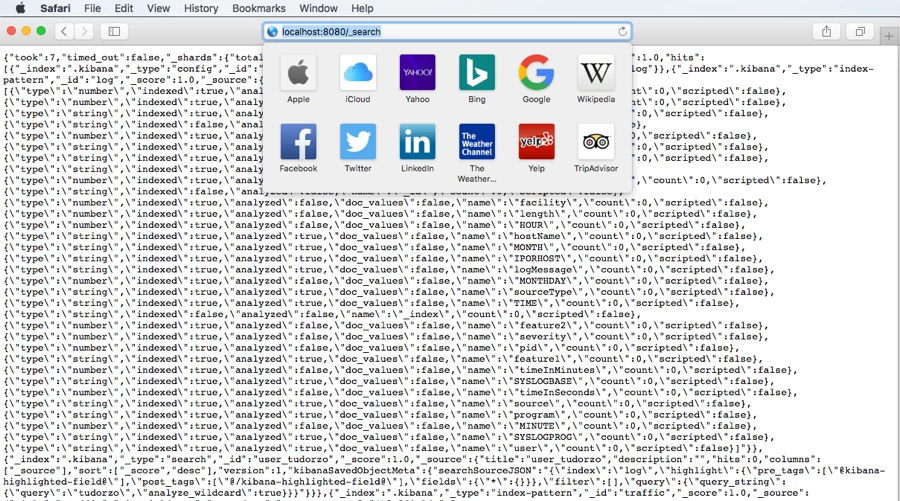Screen dimensions: 900x501
Task: Open the TripAdvisor favorite tile
Action: 596,142
